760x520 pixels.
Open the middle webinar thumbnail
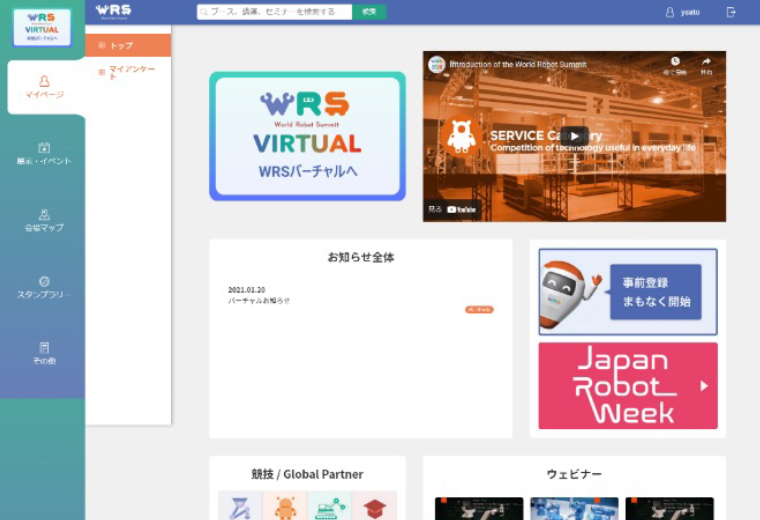pyautogui.click(x=574, y=508)
